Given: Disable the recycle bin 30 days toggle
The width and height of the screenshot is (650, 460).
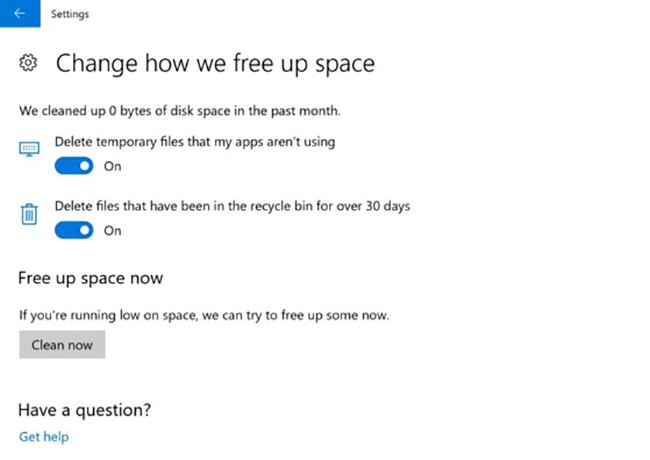Looking at the screenshot, I should [74, 231].
